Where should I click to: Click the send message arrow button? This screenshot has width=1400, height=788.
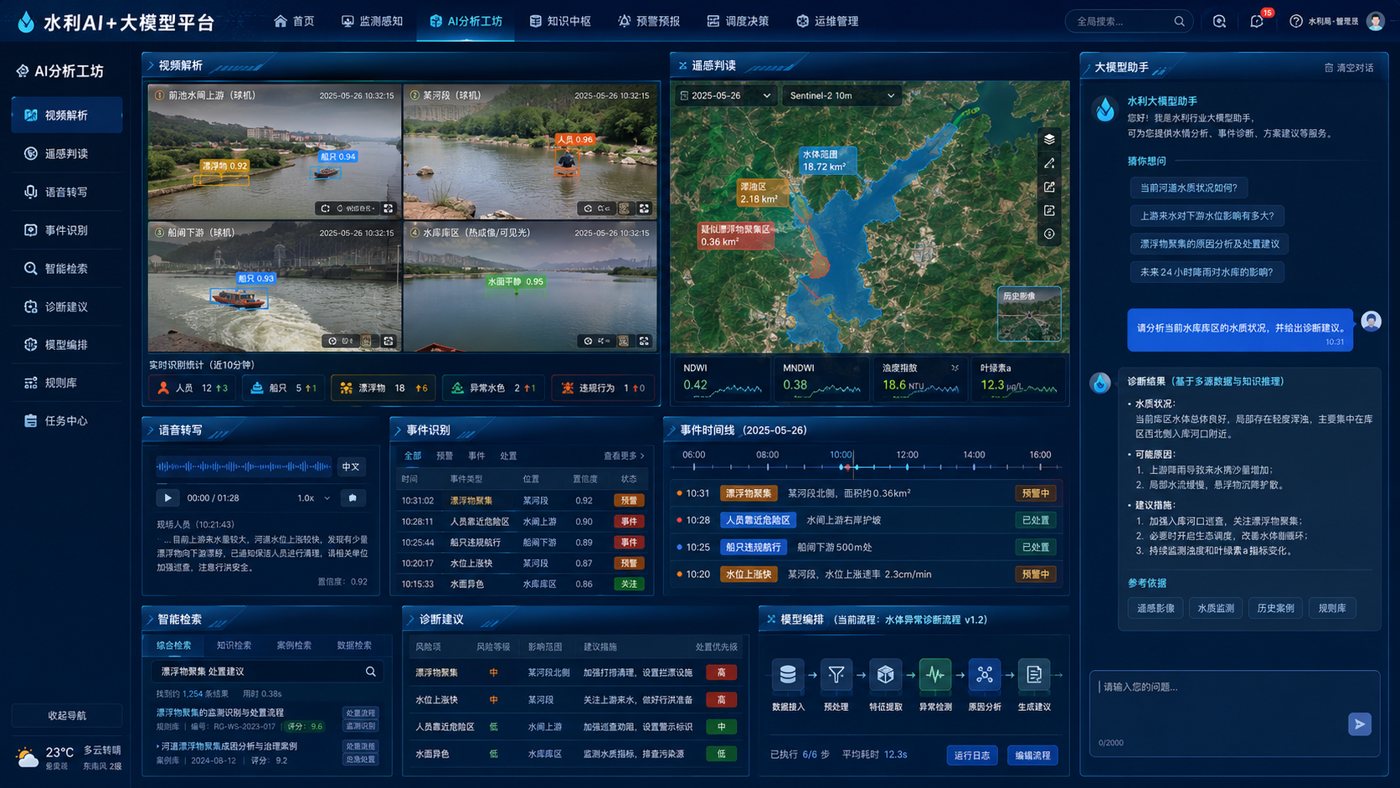coord(1359,724)
